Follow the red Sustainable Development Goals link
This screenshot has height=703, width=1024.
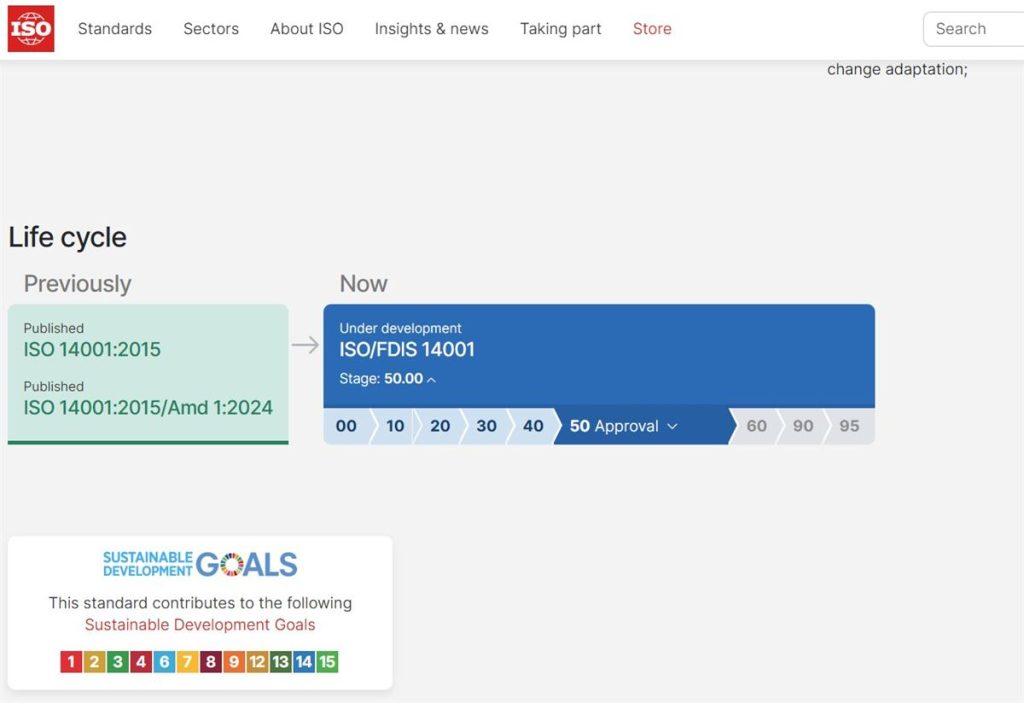(200, 625)
